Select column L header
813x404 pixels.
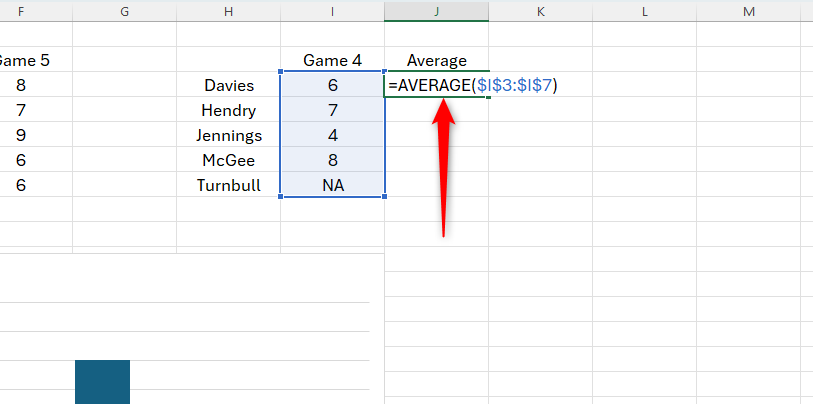644,11
